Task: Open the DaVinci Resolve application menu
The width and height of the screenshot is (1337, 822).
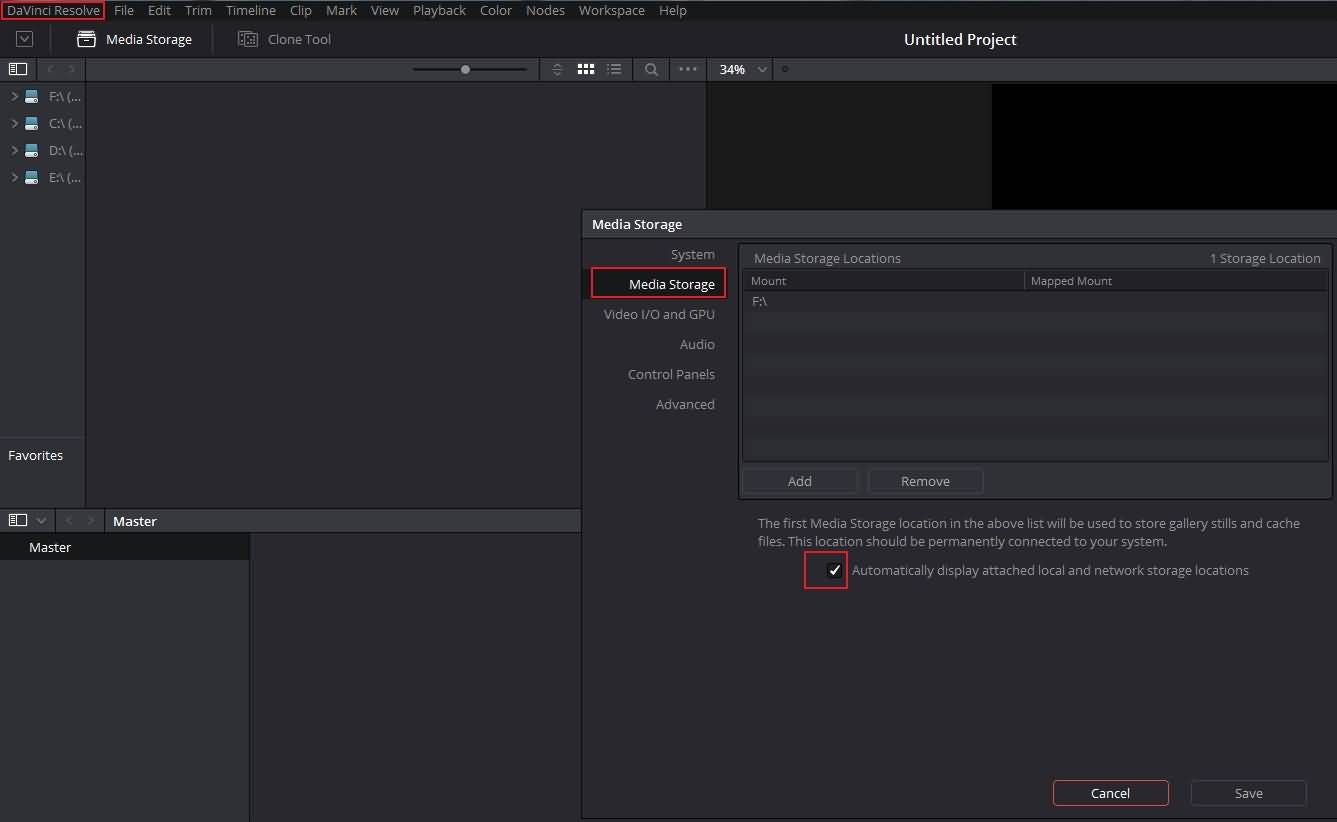Action: point(52,10)
